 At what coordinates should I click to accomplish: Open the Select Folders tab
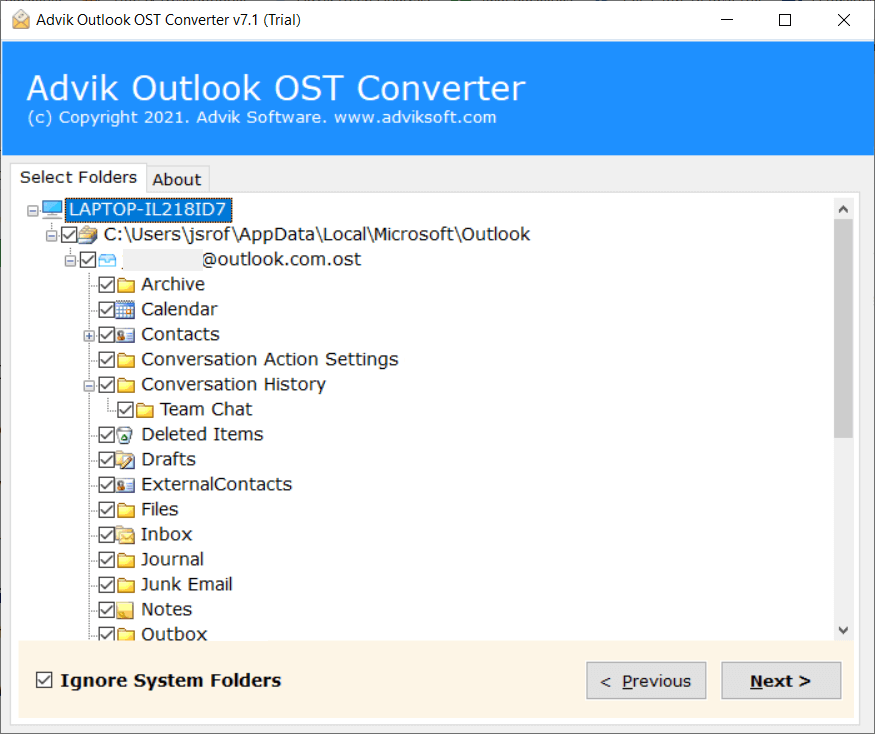tap(79, 177)
